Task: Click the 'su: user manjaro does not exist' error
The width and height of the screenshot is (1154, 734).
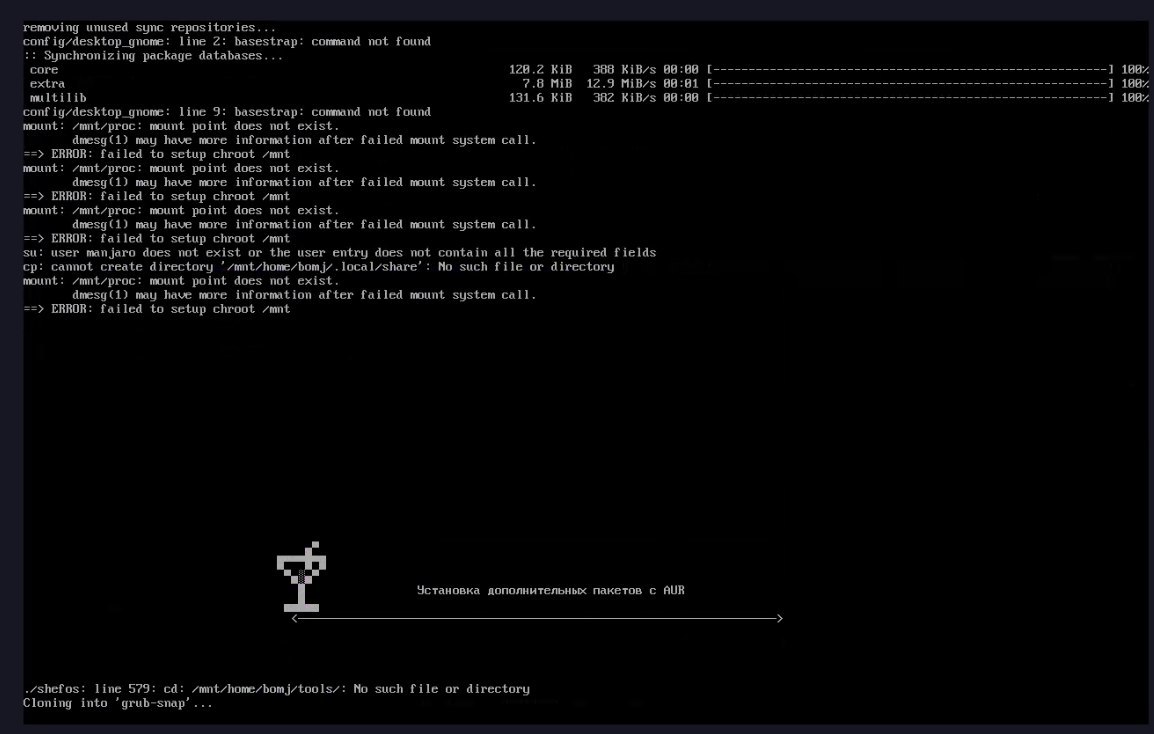Action: coord(339,253)
